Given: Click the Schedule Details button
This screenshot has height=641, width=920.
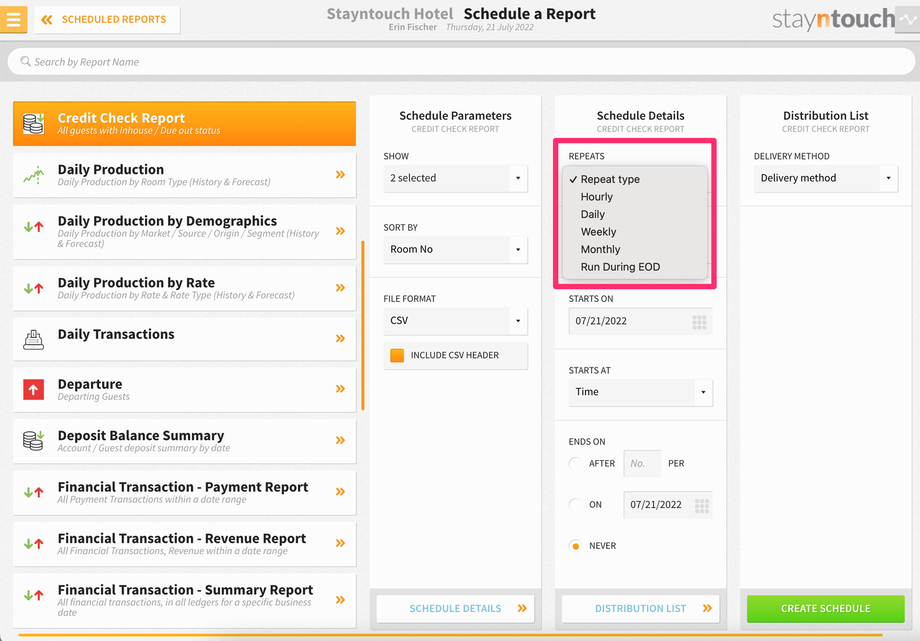Looking at the screenshot, I should 455,609.
